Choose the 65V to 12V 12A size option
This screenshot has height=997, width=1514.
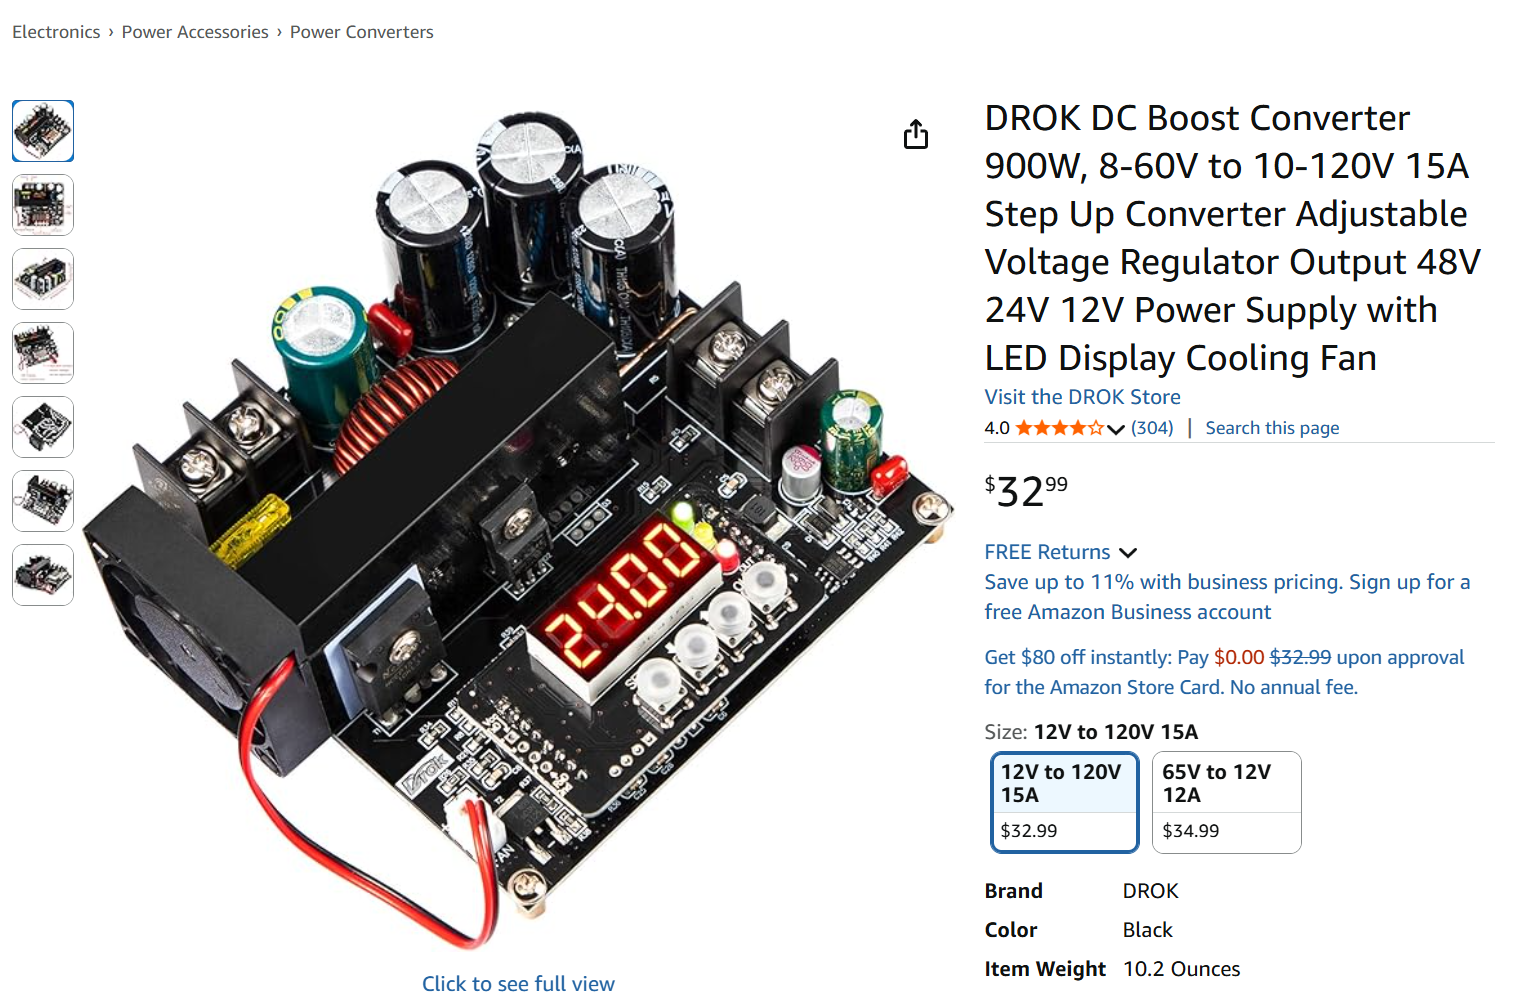coord(1227,802)
